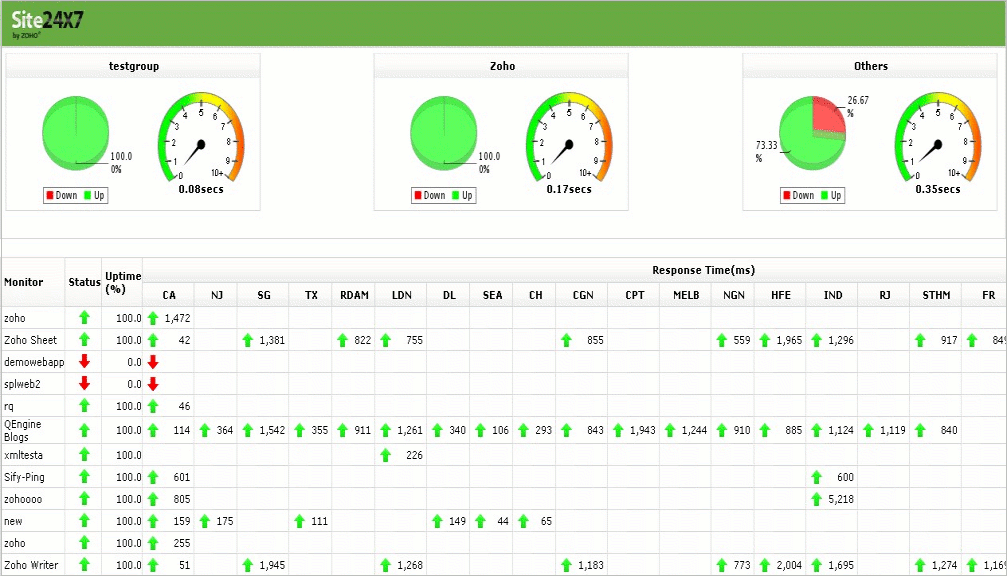Open the xmltesta monitor link

[x=23, y=455]
